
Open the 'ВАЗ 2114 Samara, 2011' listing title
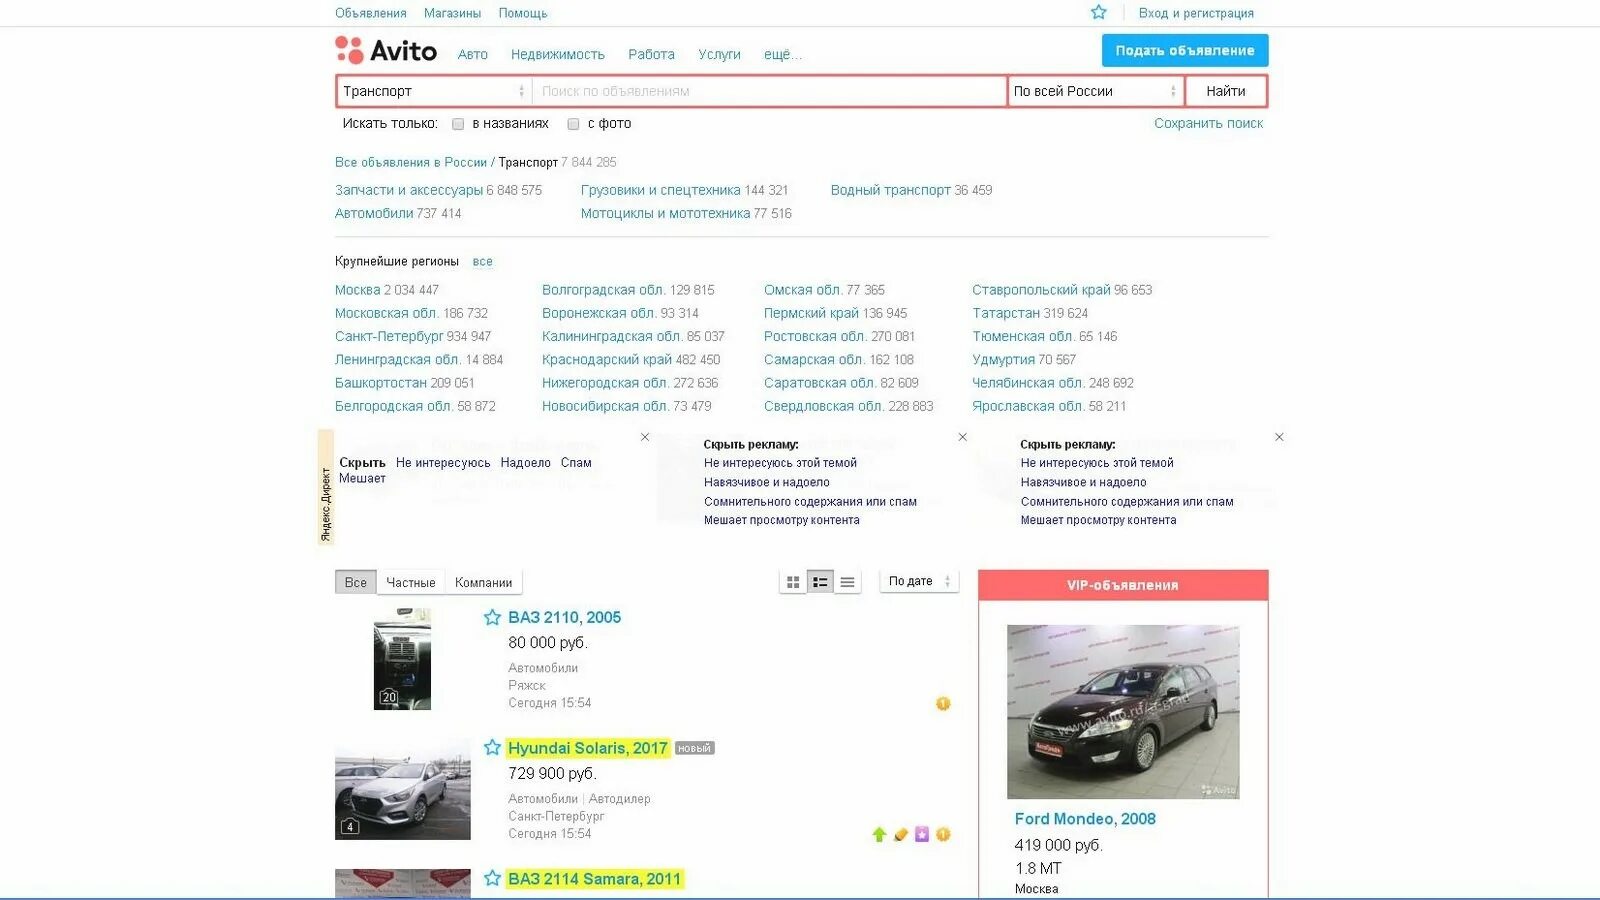pos(594,879)
